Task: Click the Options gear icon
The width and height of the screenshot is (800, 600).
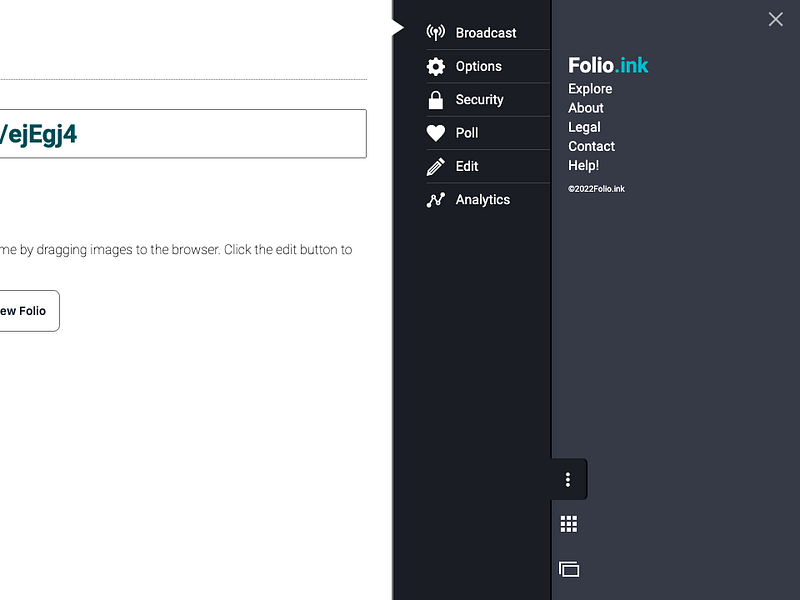Action: (436, 66)
